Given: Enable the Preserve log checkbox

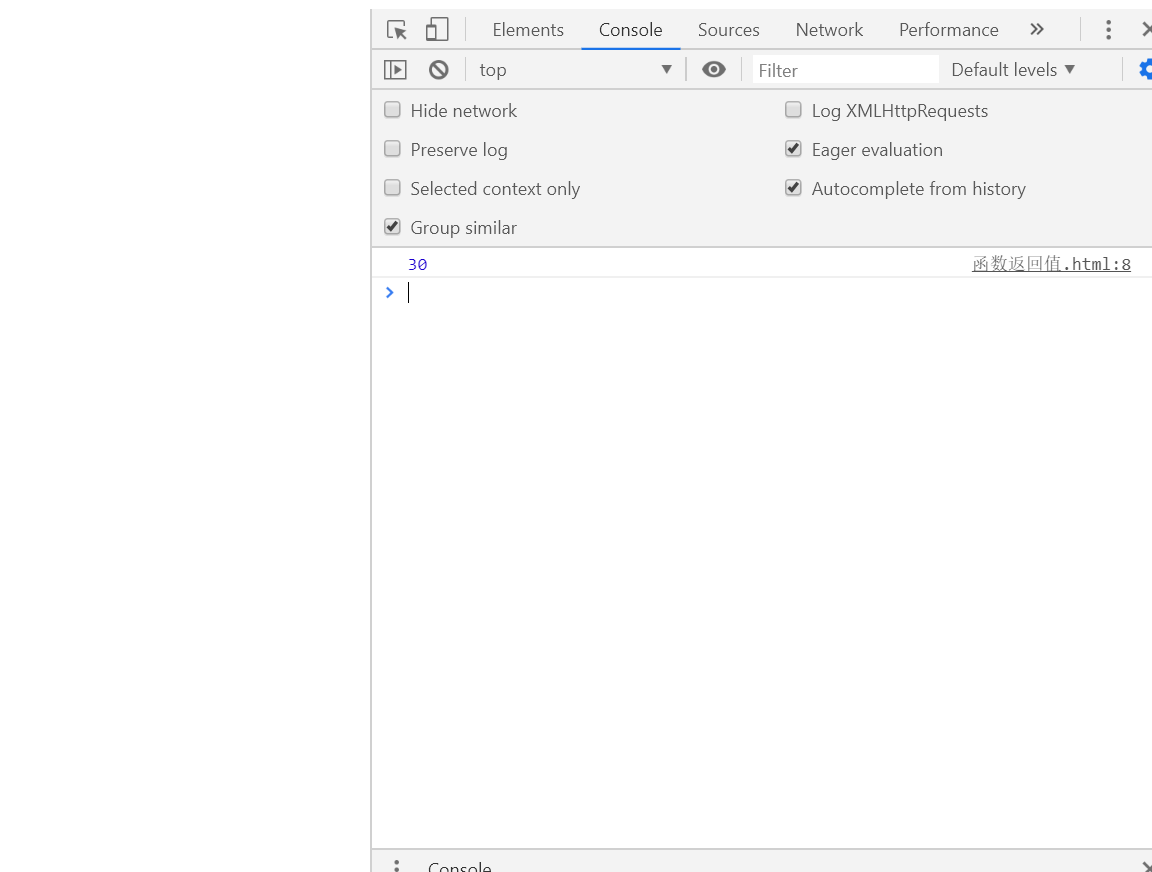Looking at the screenshot, I should click(x=392, y=149).
